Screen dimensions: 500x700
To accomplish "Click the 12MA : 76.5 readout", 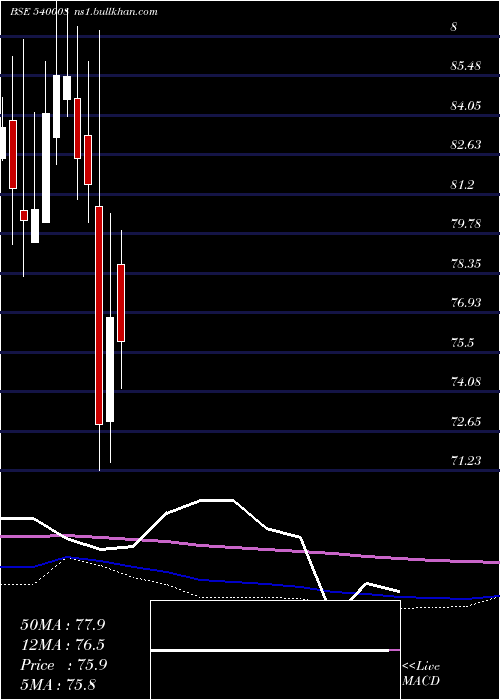I will [x=62, y=645].
